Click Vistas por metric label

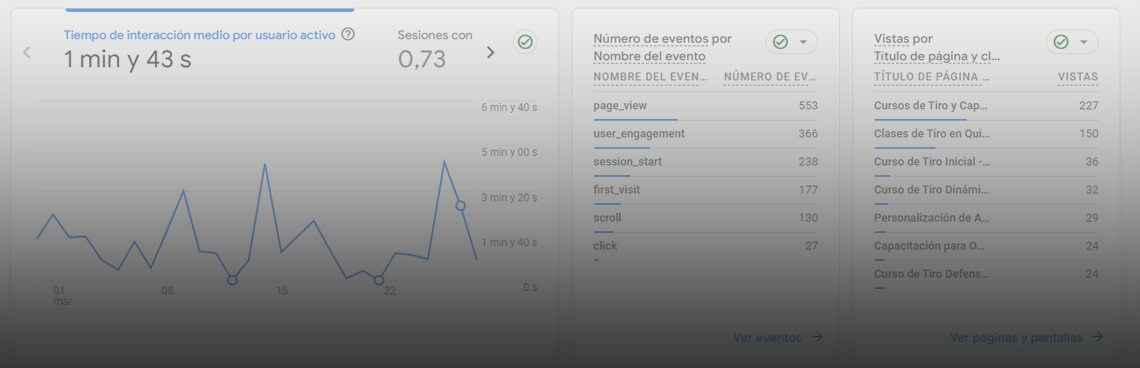click(x=903, y=39)
